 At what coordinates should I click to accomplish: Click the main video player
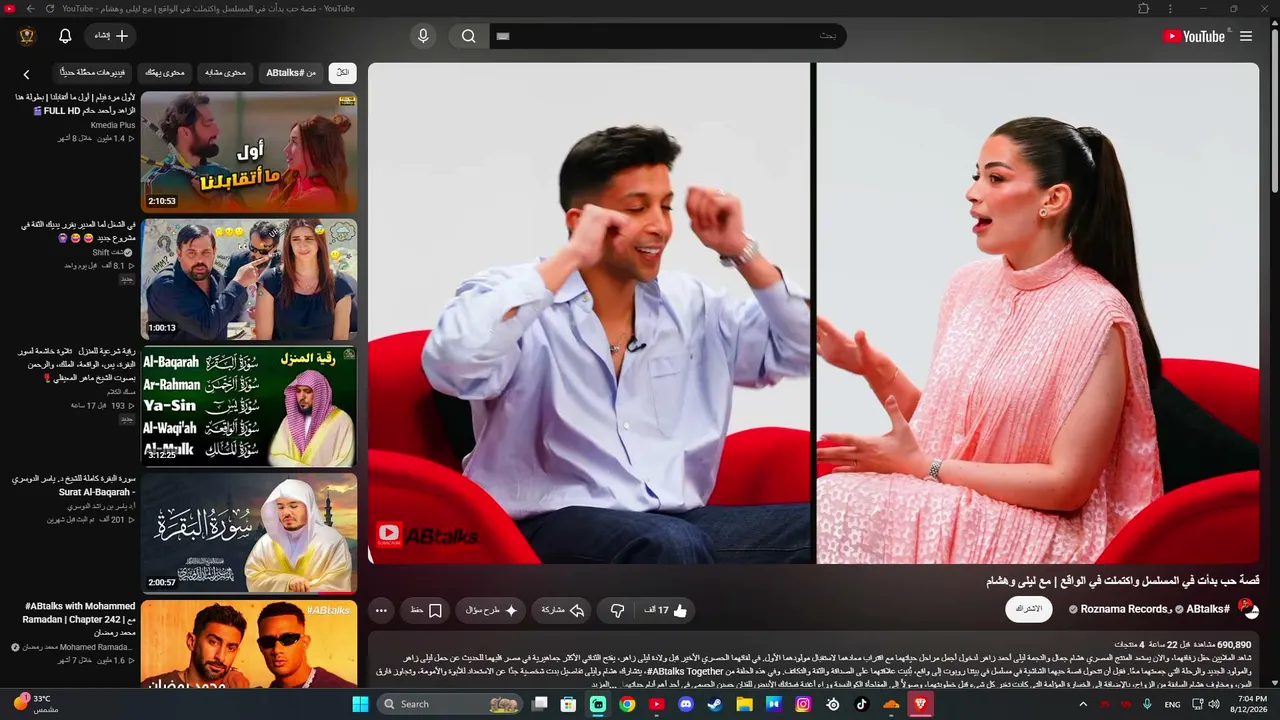(x=813, y=313)
